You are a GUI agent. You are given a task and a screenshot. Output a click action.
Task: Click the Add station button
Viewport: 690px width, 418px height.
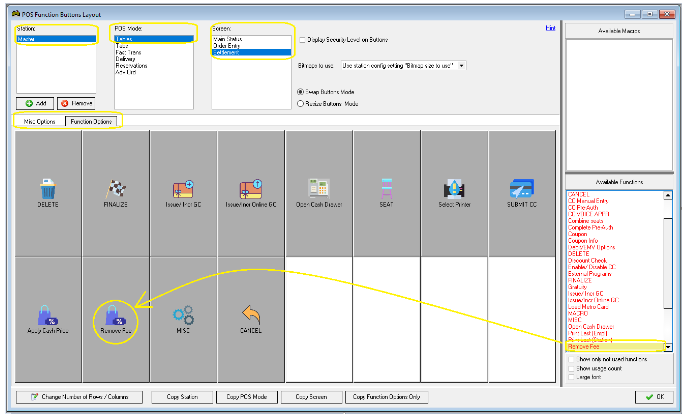34,102
